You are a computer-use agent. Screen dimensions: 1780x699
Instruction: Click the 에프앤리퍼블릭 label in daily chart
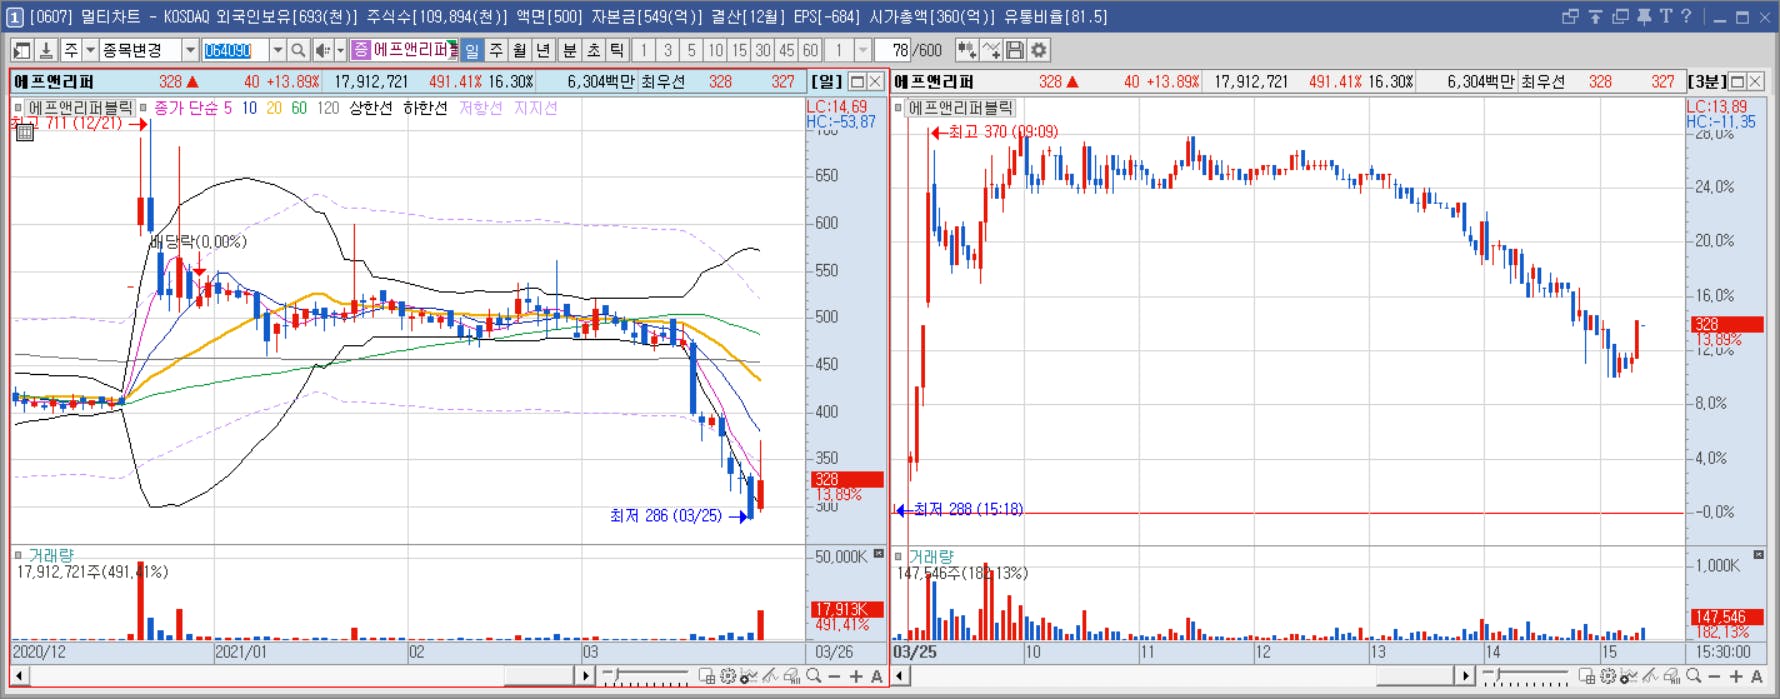(80, 108)
